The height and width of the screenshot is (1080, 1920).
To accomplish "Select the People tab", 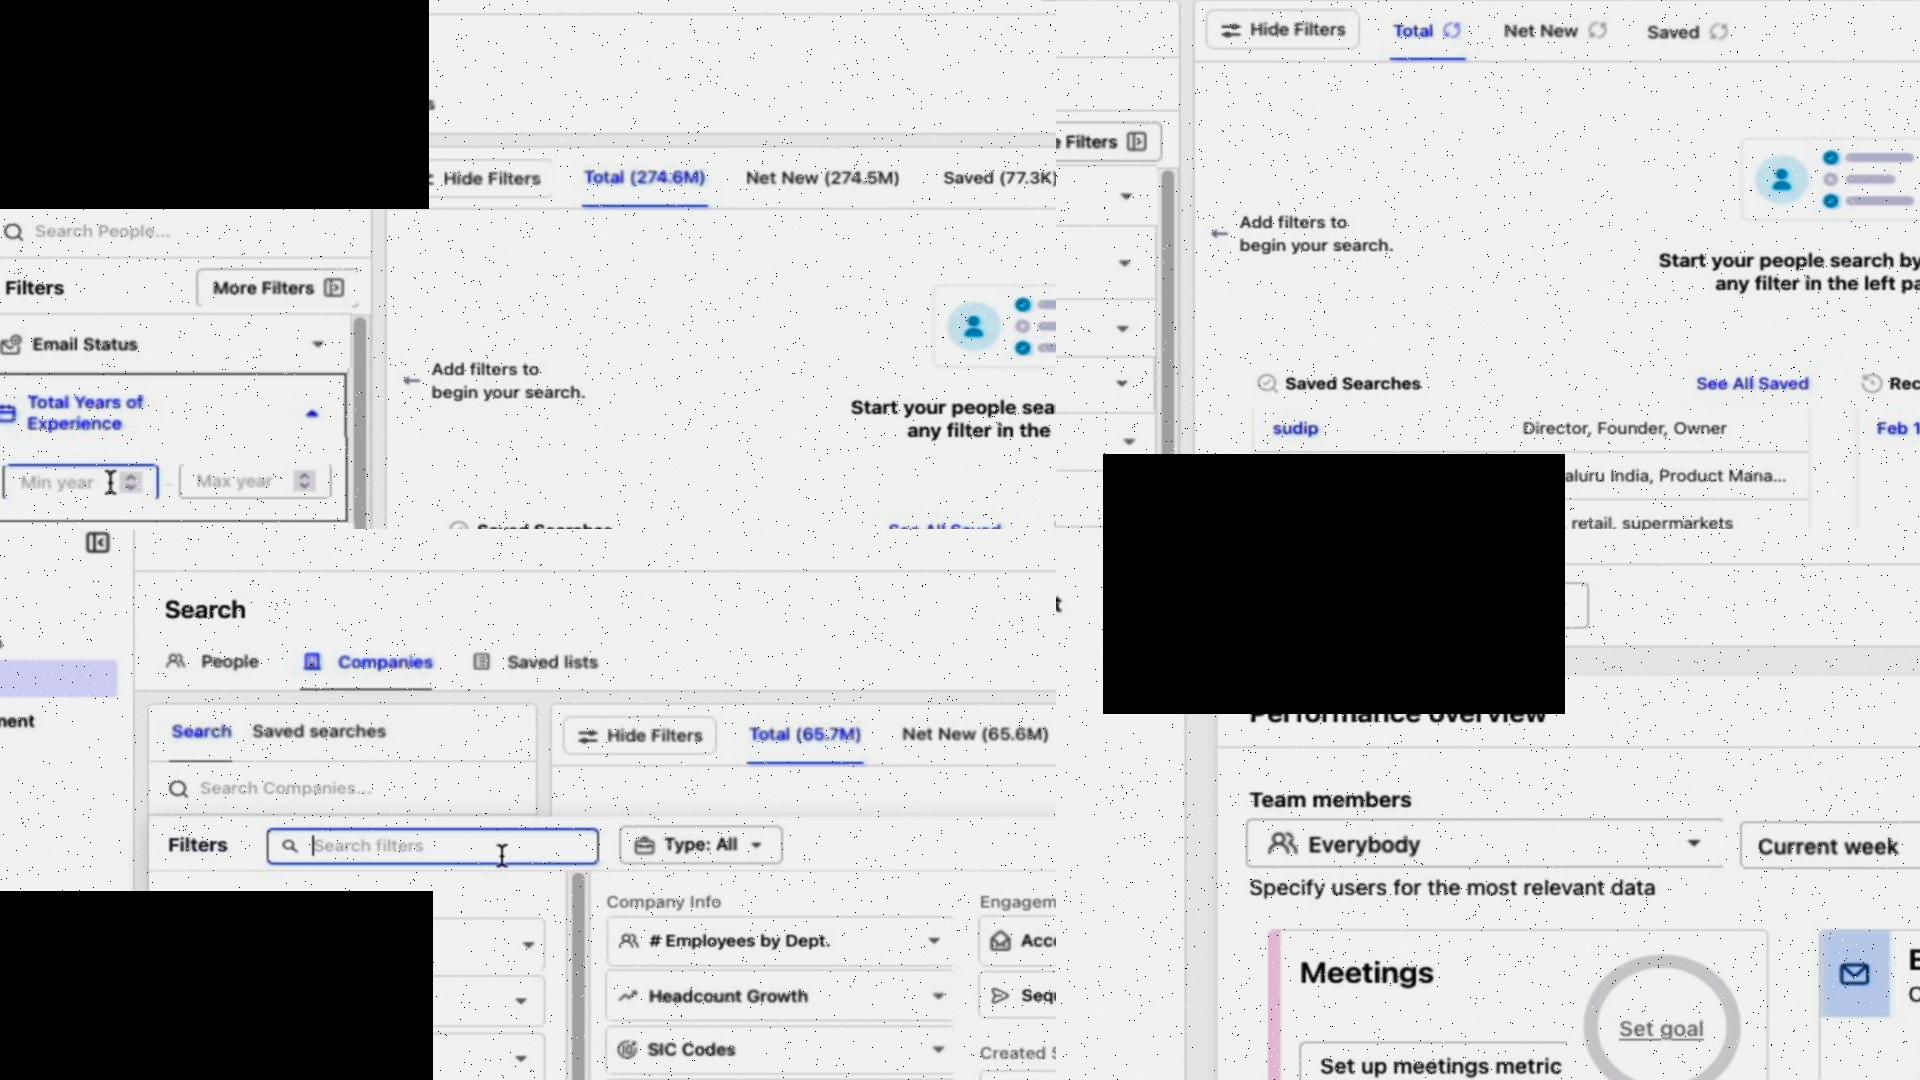I will 216,662.
